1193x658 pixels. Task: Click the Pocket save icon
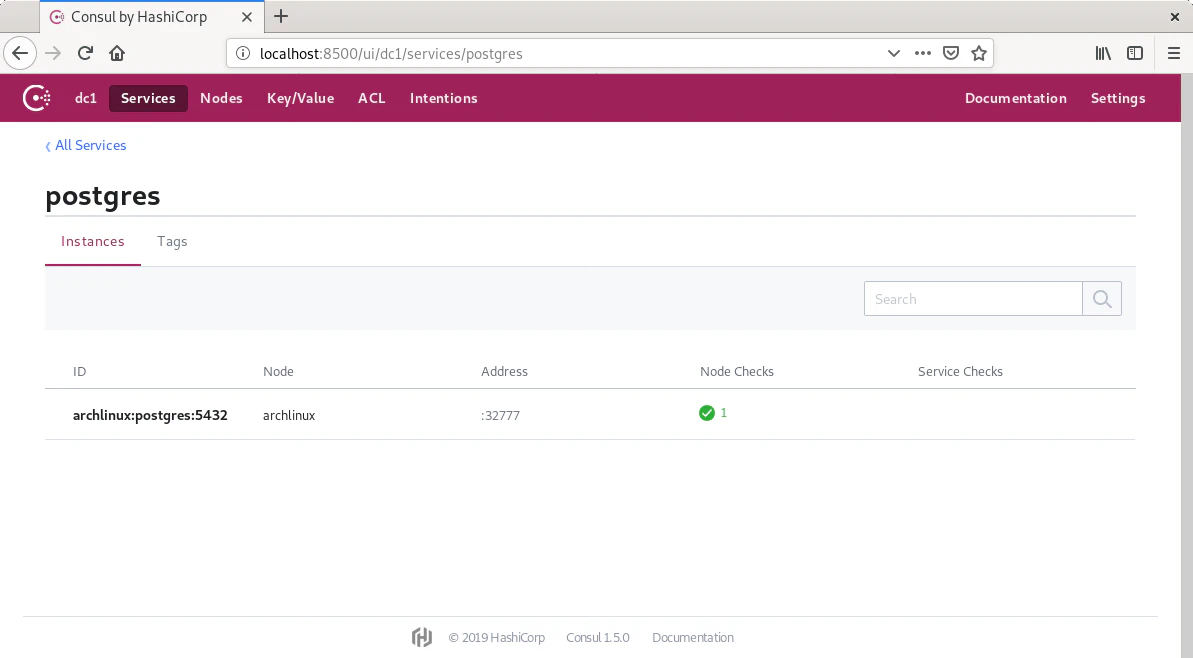tap(952, 54)
